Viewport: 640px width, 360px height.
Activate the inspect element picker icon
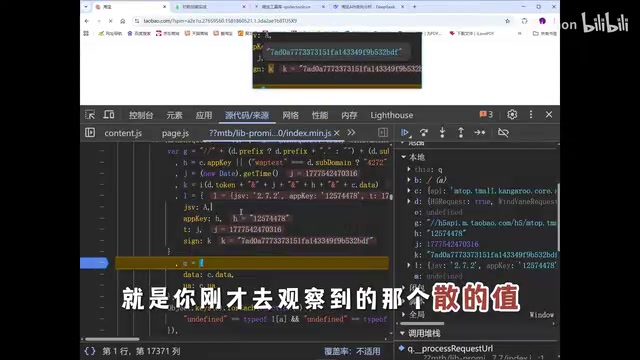90,115
